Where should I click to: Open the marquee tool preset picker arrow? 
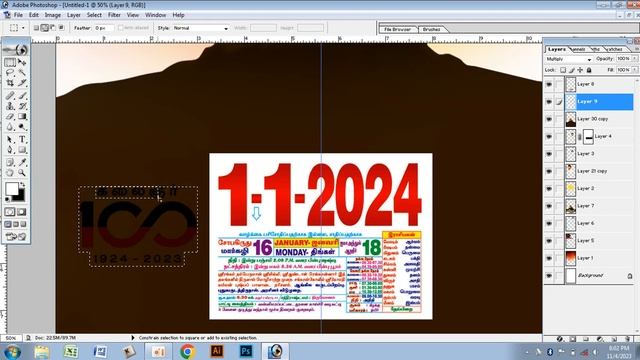[x=23, y=28]
